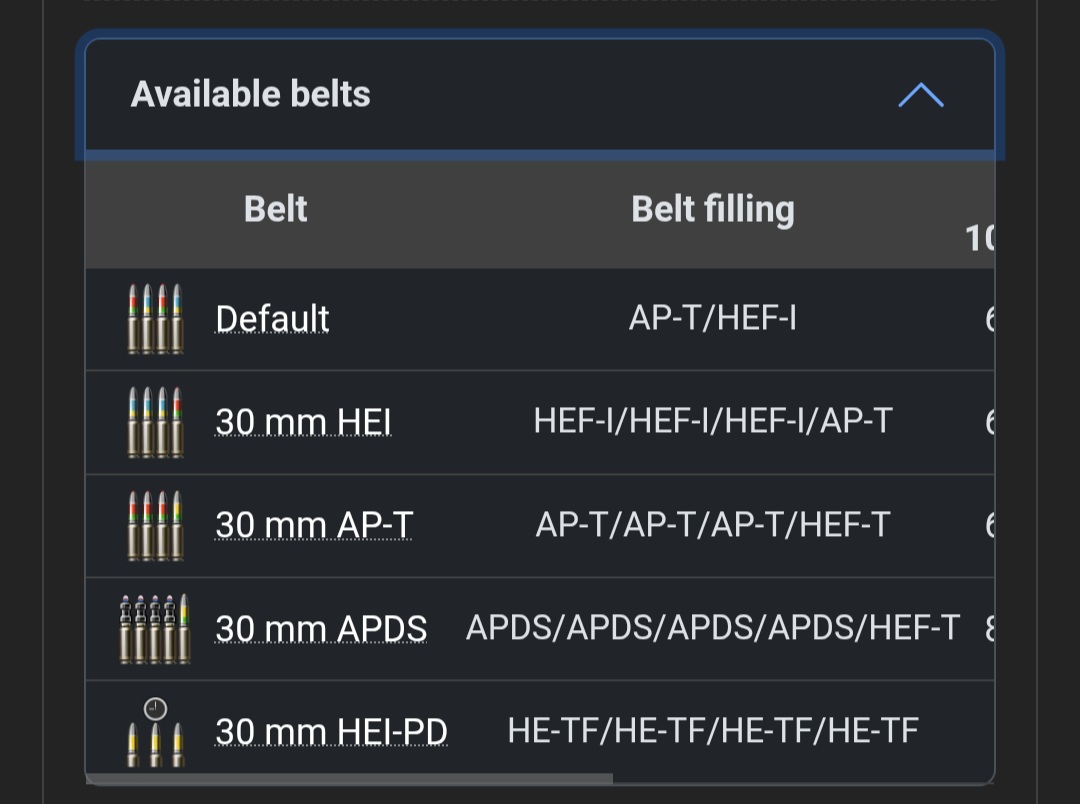Select the AP-T/AP-T/AP-T/HEF-T filling cell
The width and height of the screenshot is (1080, 804).
[x=713, y=525]
